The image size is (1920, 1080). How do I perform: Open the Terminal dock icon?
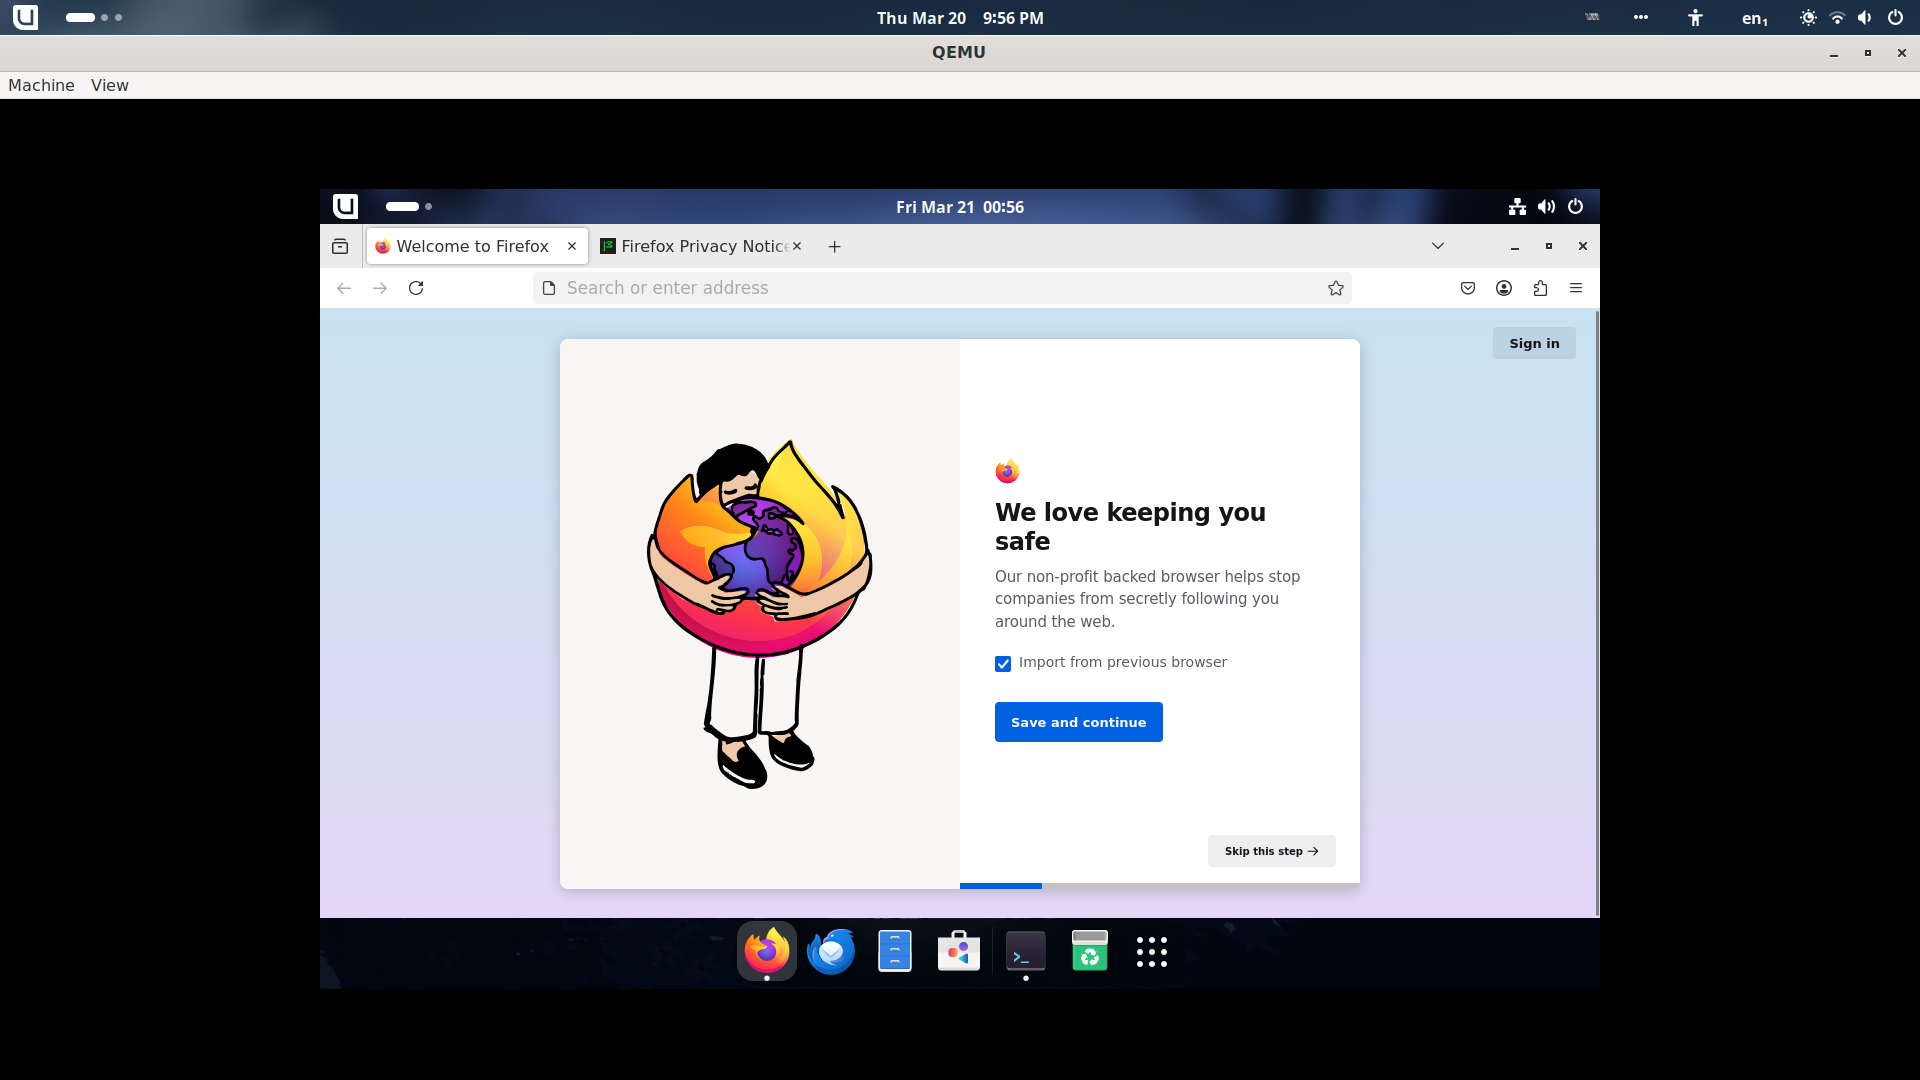[1025, 951]
